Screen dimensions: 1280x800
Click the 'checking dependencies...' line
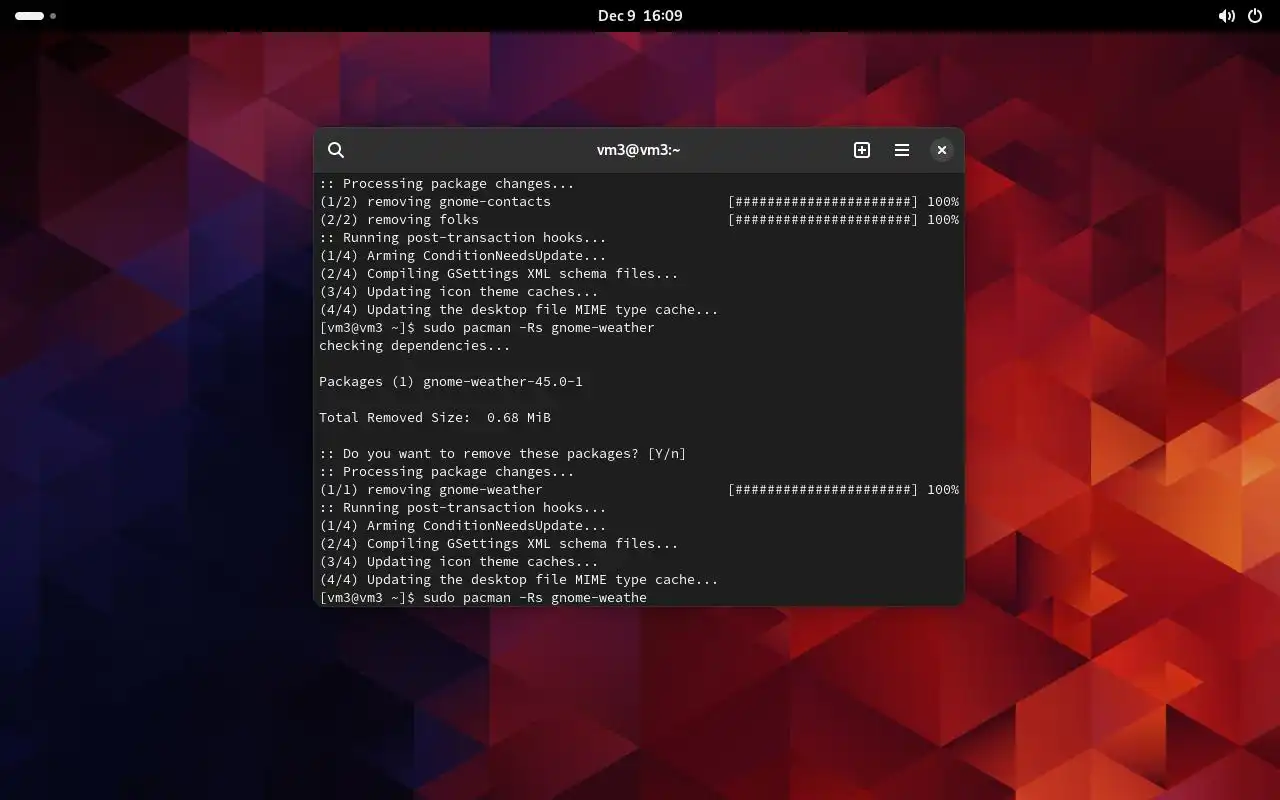pyautogui.click(x=415, y=346)
